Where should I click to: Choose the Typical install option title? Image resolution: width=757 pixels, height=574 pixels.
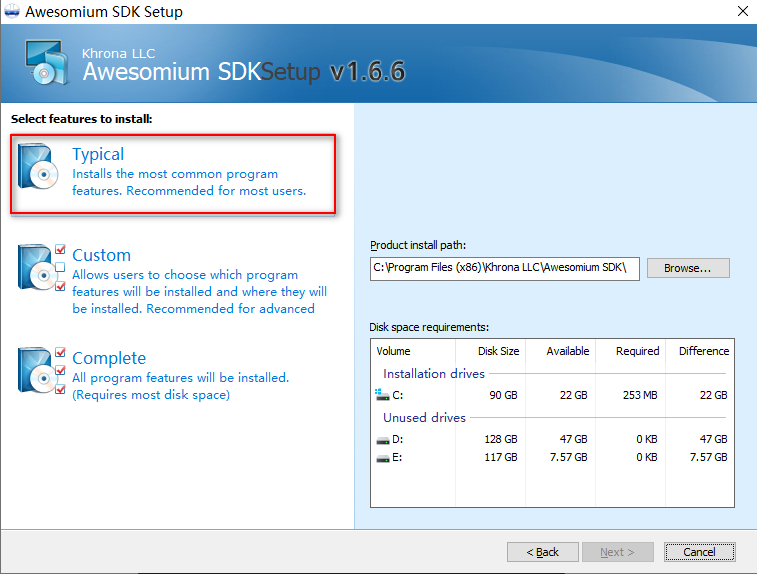coord(98,154)
